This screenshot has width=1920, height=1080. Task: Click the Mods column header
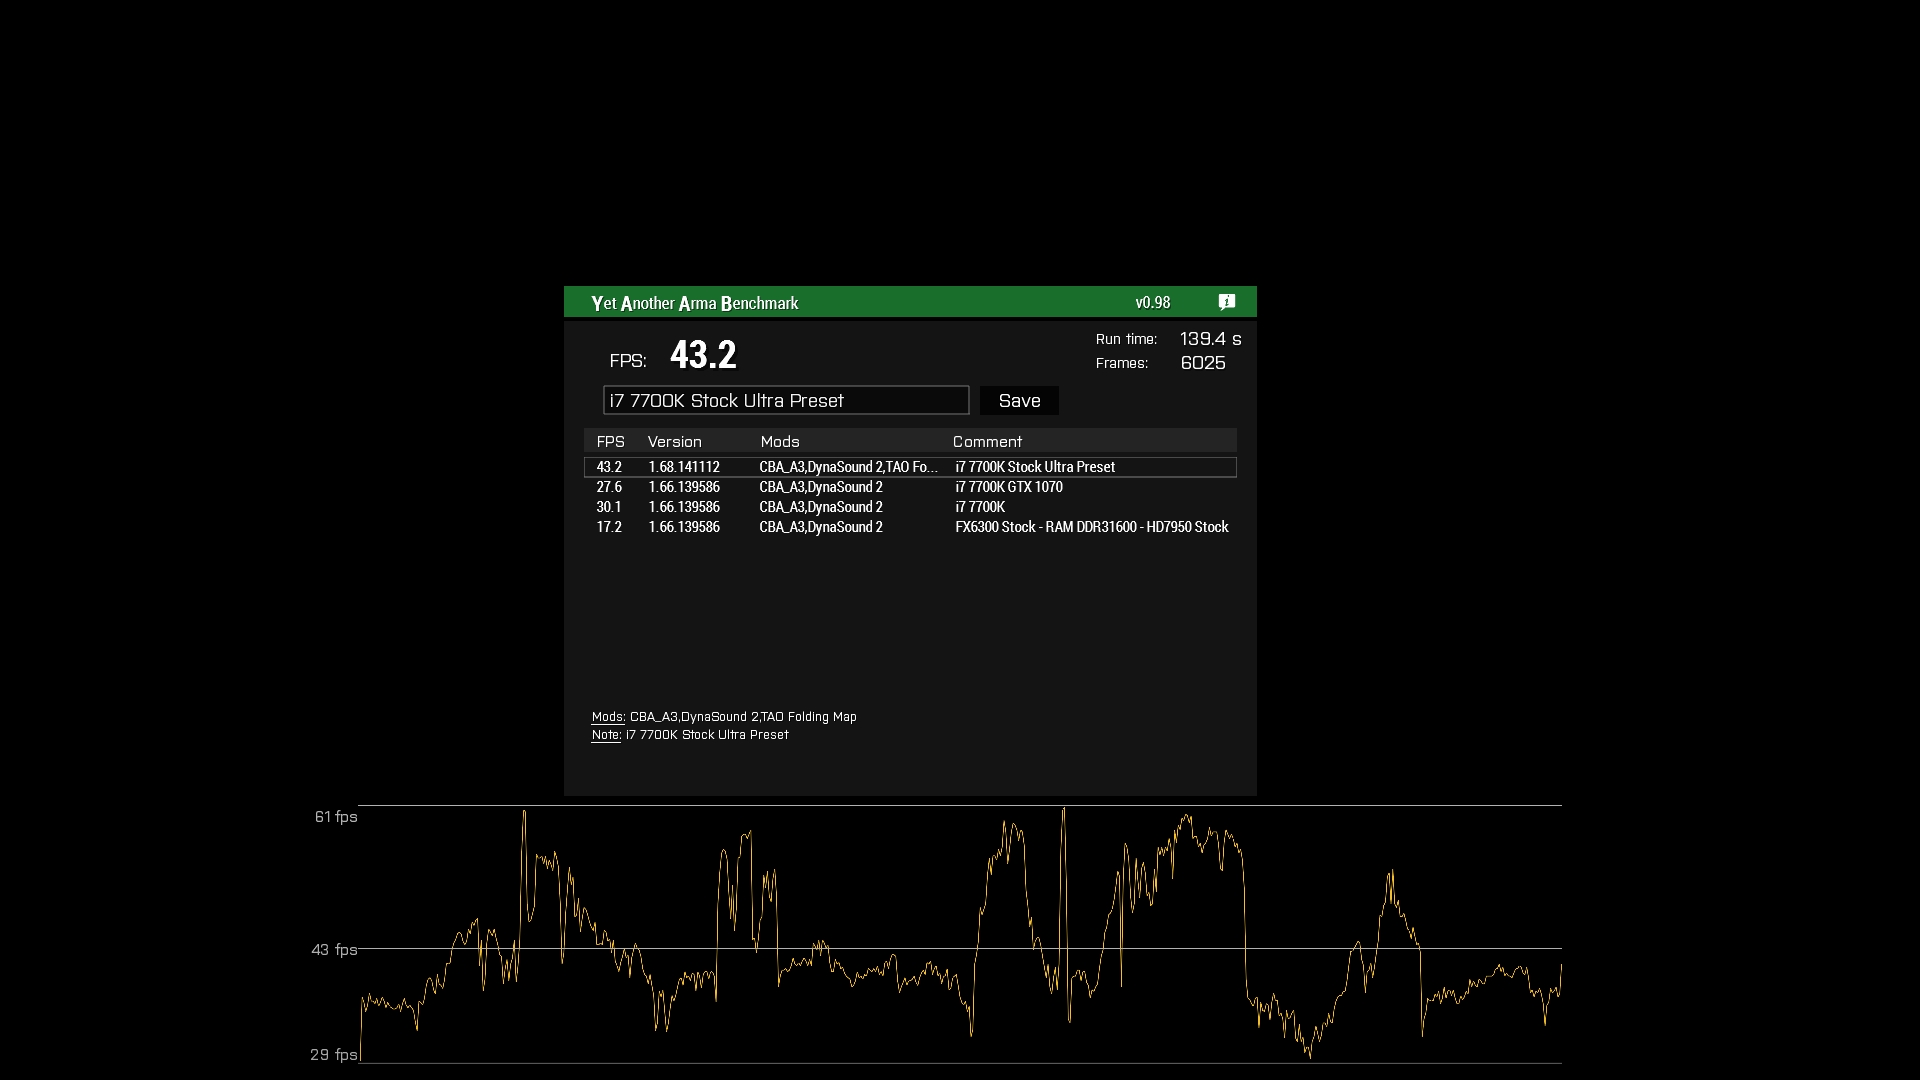(x=779, y=441)
